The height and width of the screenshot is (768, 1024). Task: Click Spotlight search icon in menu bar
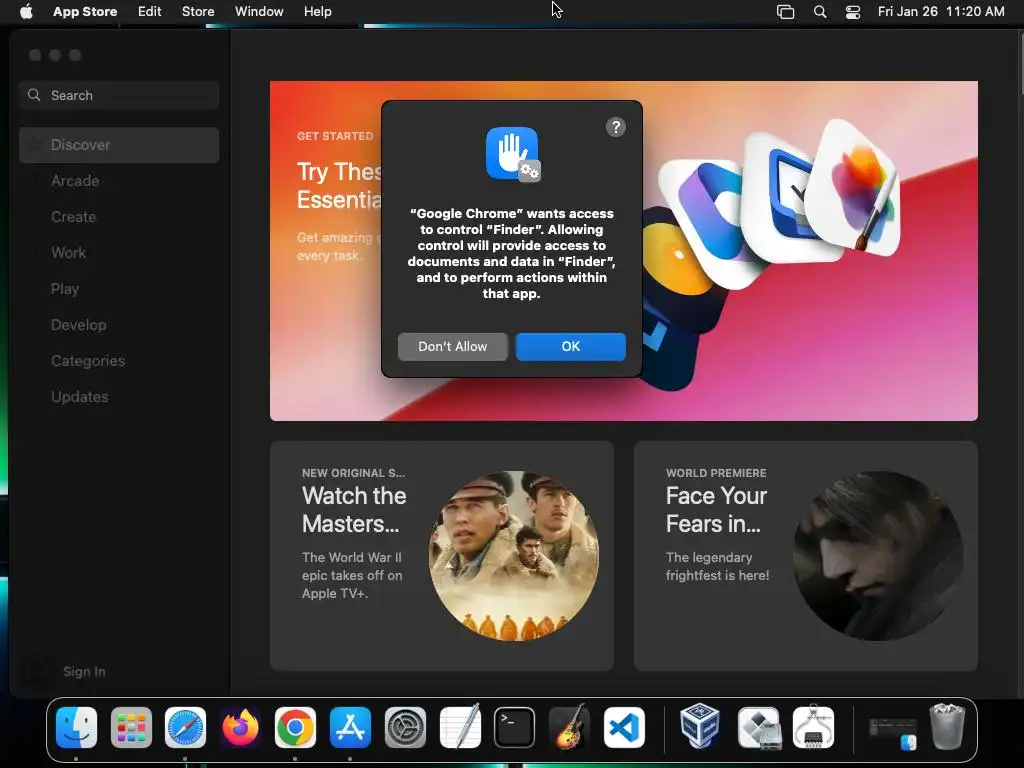click(820, 12)
